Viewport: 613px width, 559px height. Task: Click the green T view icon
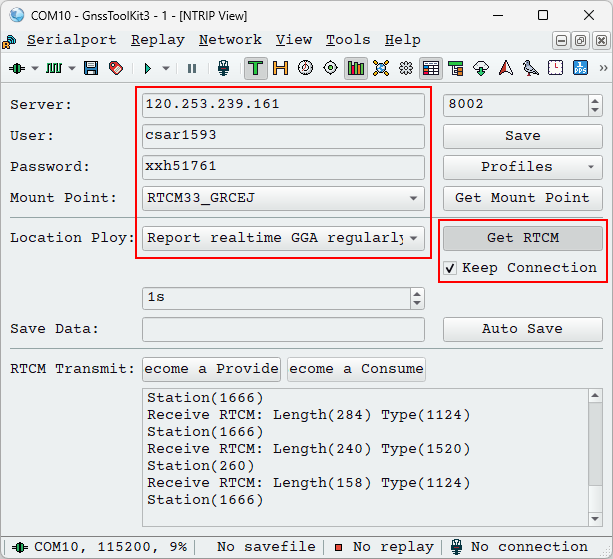pyautogui.click(x=256, y=68)
